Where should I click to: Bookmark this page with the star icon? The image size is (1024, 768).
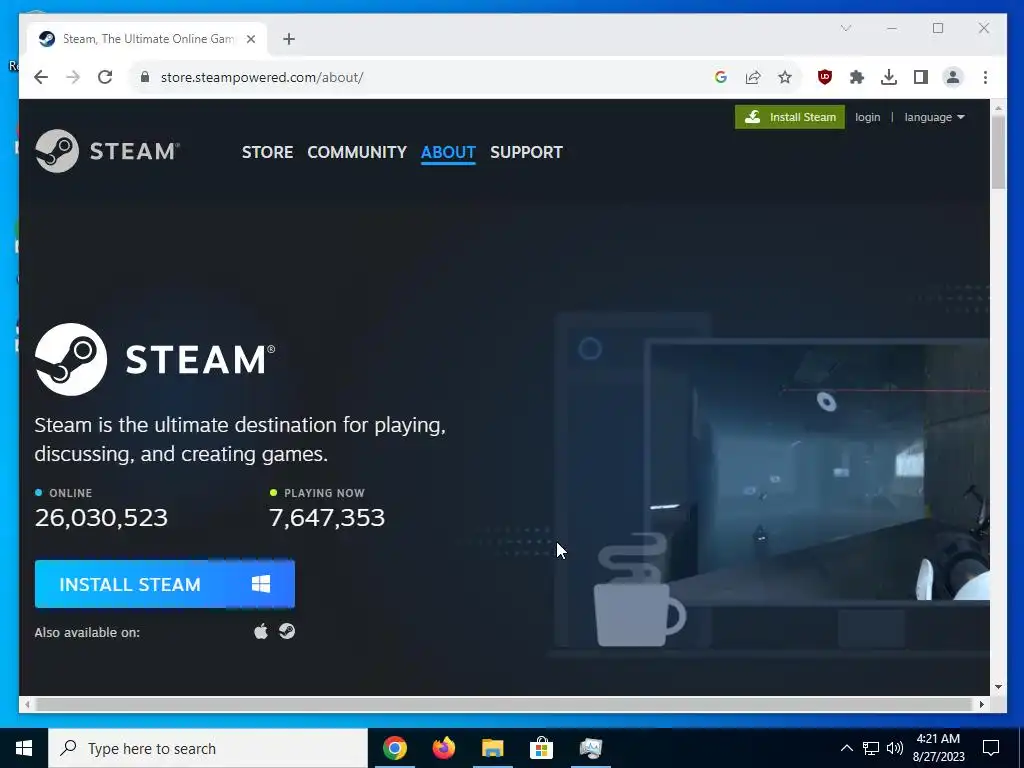tap(785, 77)
